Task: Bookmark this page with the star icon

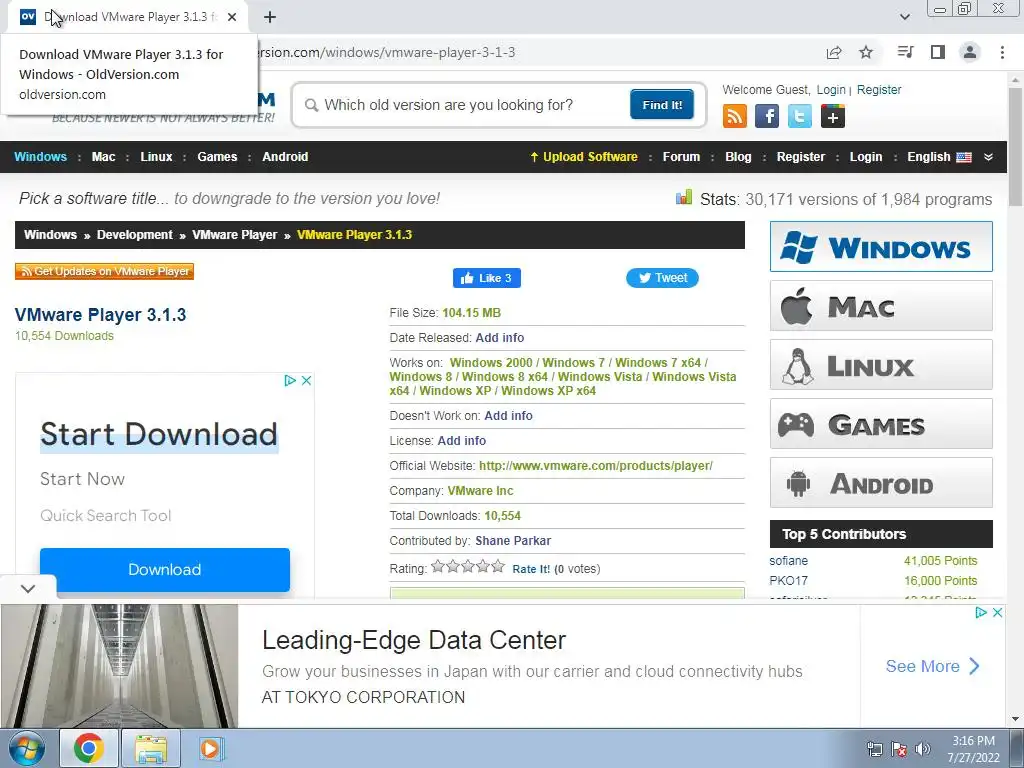Action: (866, 52)
